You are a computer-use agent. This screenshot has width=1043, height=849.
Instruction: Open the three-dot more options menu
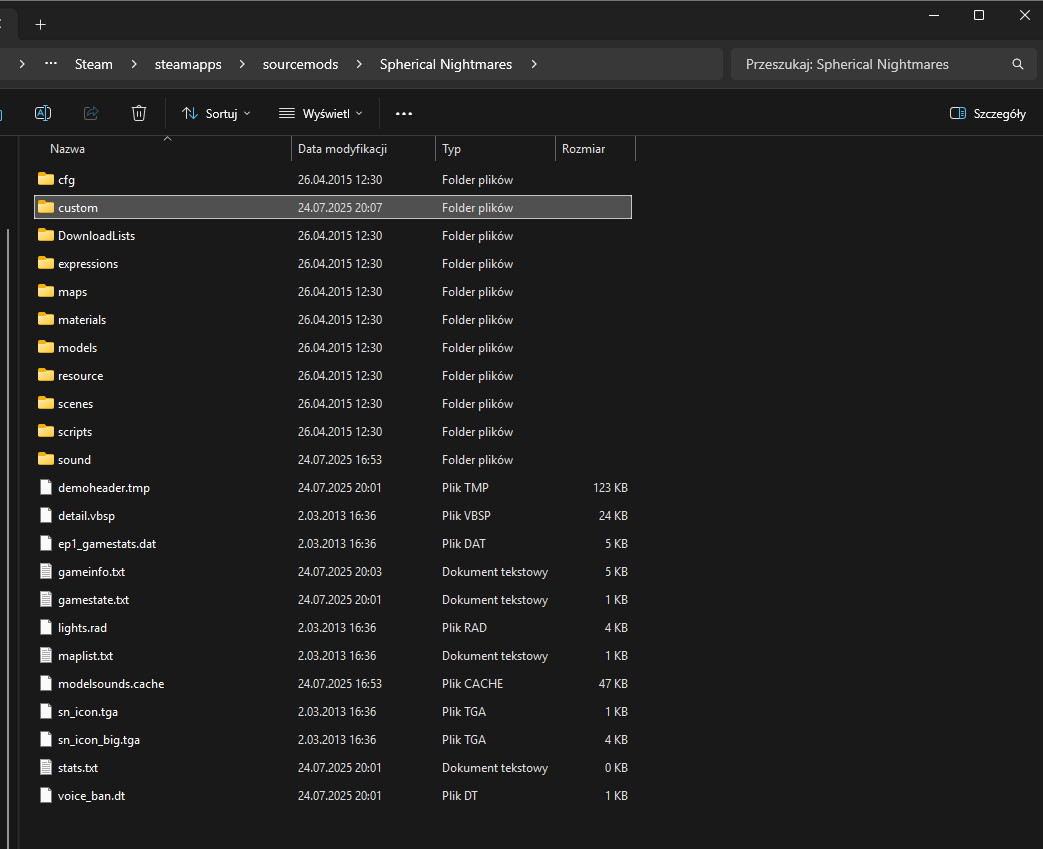(x=404, y=113)
